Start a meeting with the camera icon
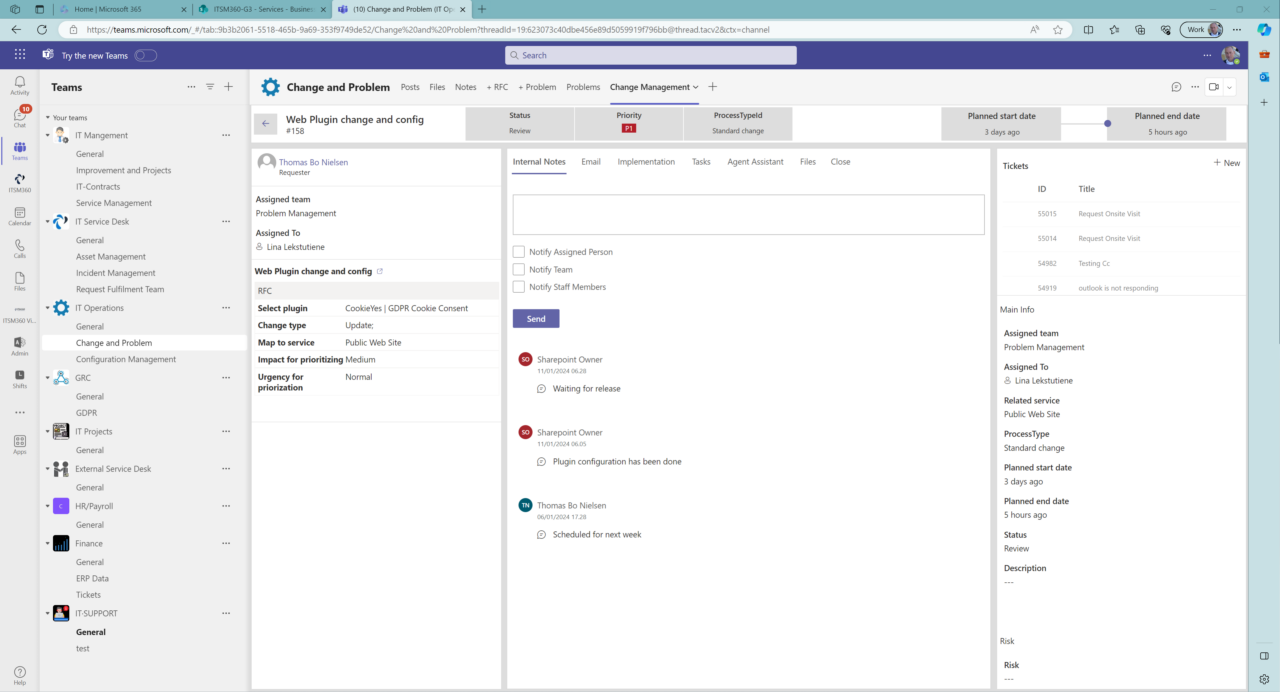The image size is (1280, 692). [x=1212, y=87]
